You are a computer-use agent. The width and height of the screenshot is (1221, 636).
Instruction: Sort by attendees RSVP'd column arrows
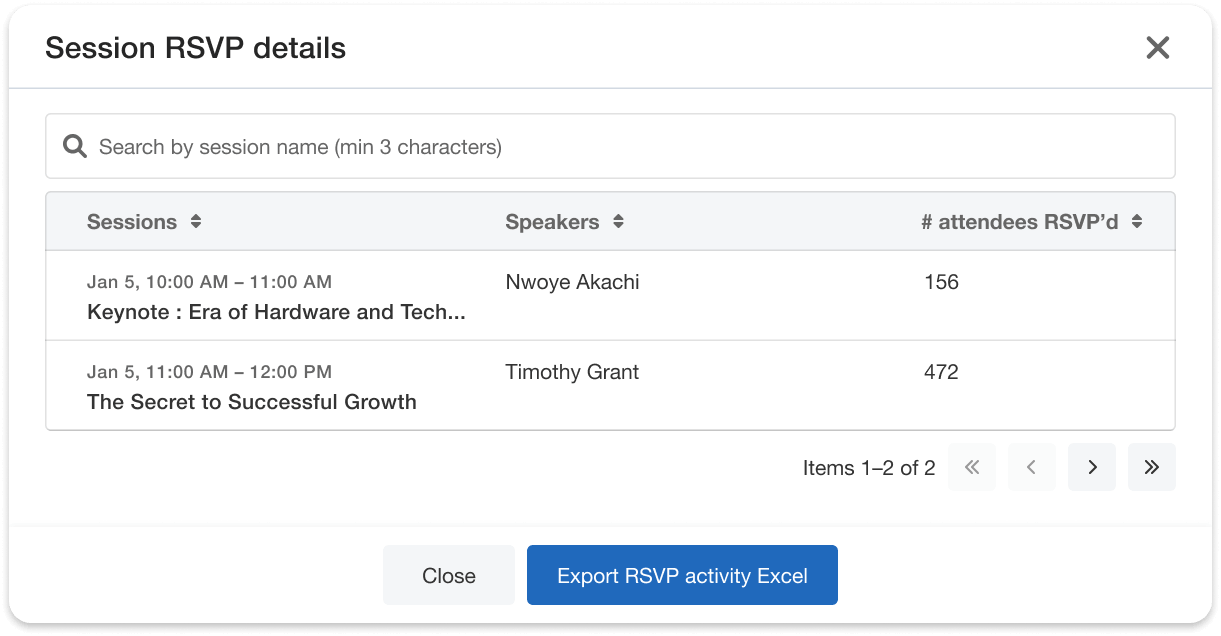coord(1137,222)
